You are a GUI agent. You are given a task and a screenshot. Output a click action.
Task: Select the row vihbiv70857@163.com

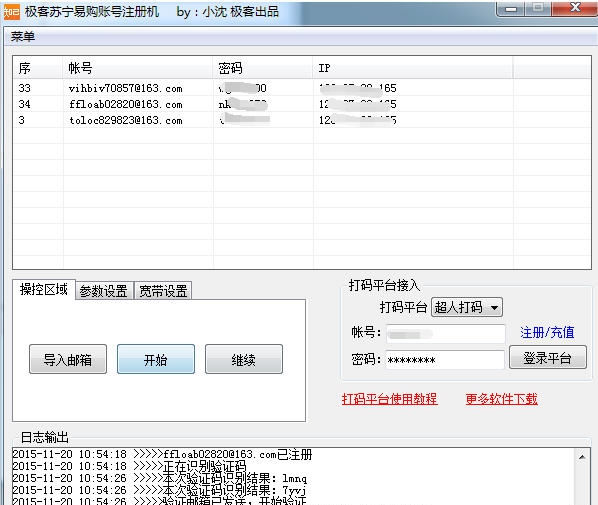pos(302,88)
